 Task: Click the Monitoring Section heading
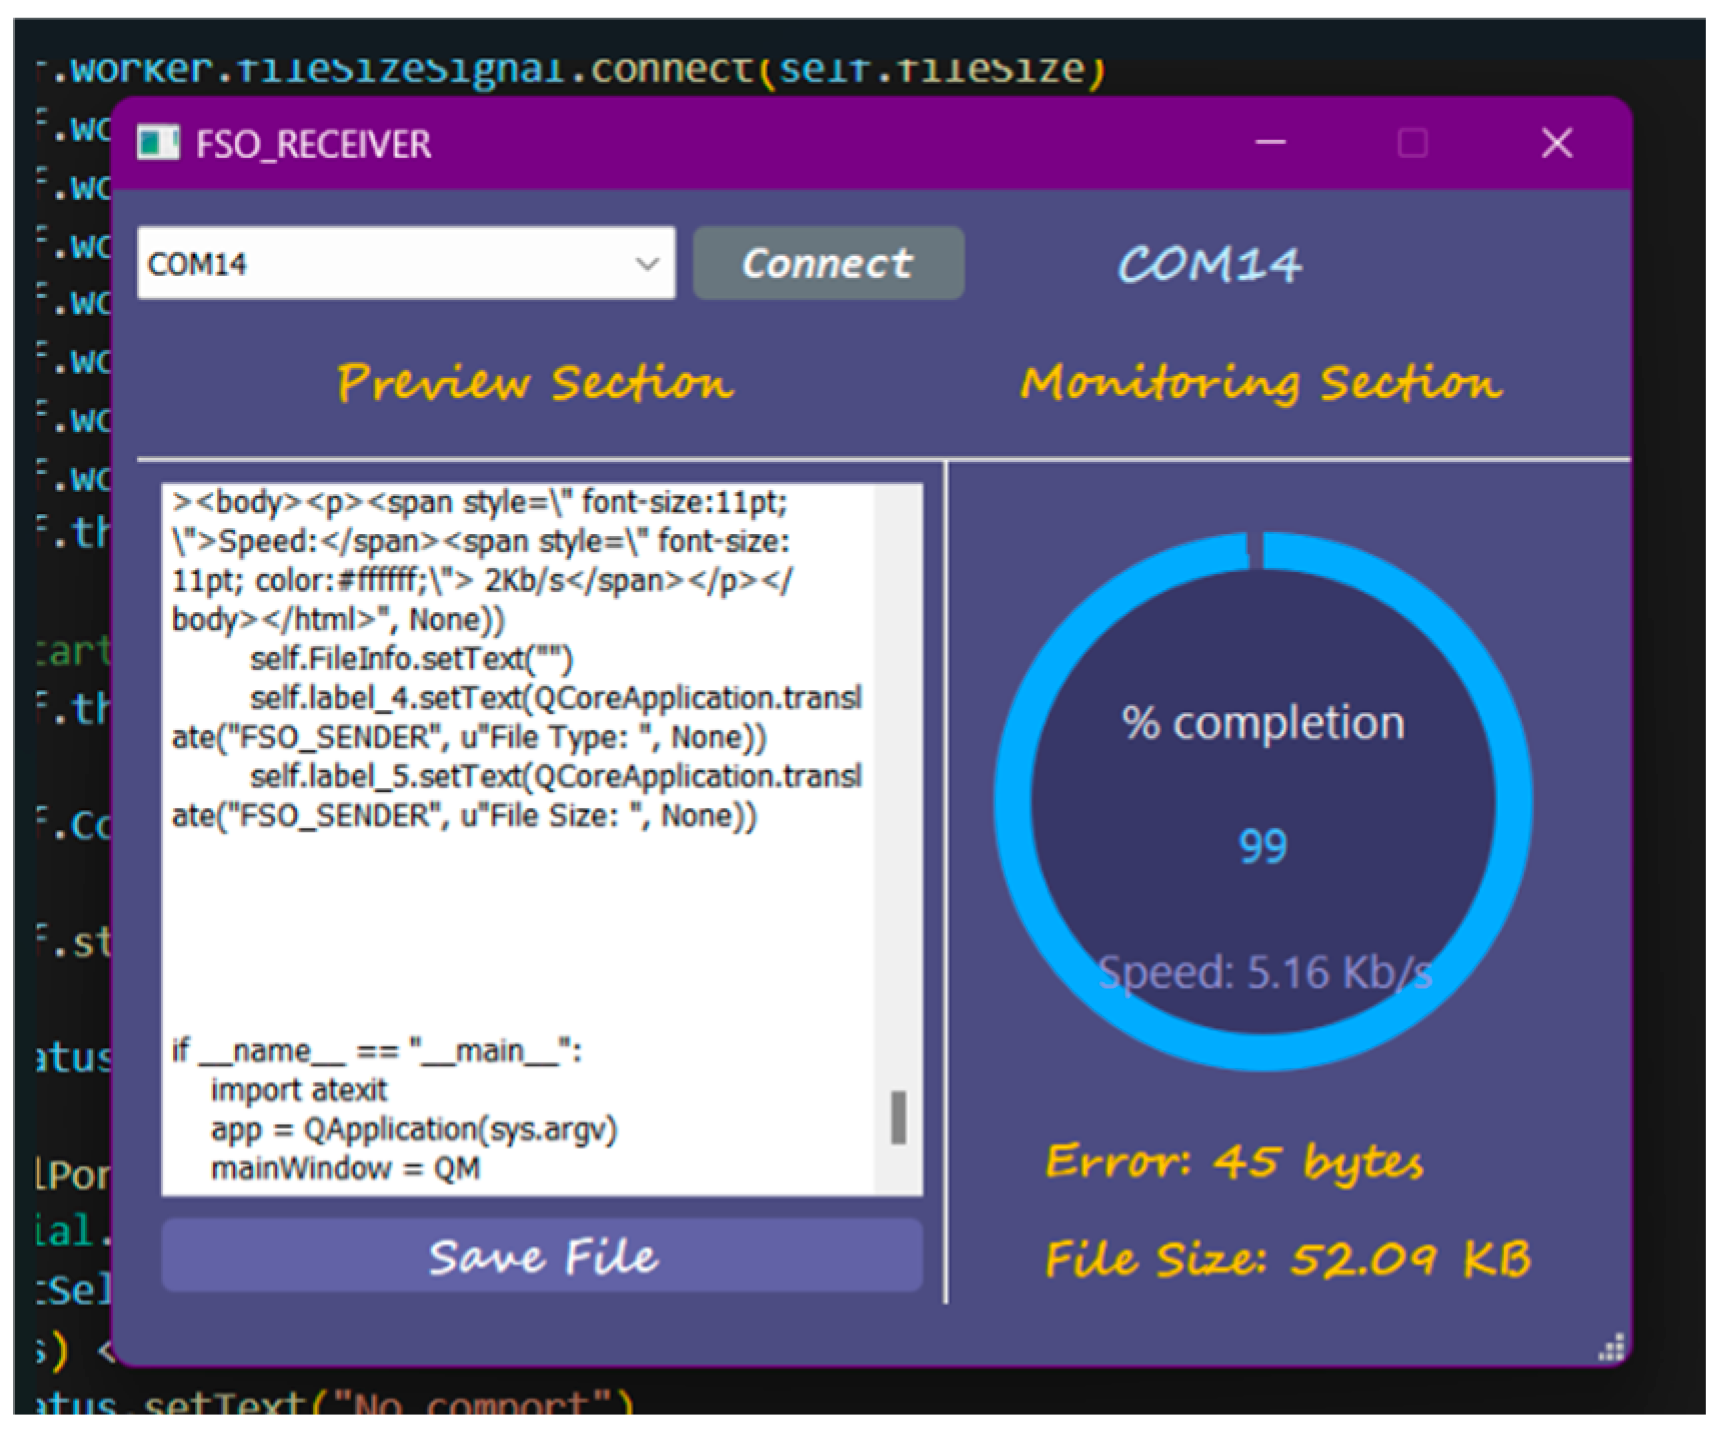(x=1260, y=383)
